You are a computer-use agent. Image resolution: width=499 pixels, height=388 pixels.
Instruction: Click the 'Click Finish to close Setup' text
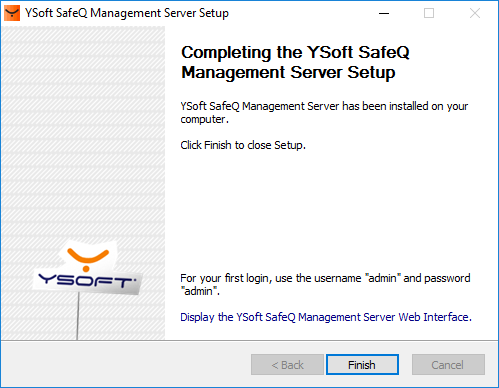pyautogui.click(x=243, y=145)
